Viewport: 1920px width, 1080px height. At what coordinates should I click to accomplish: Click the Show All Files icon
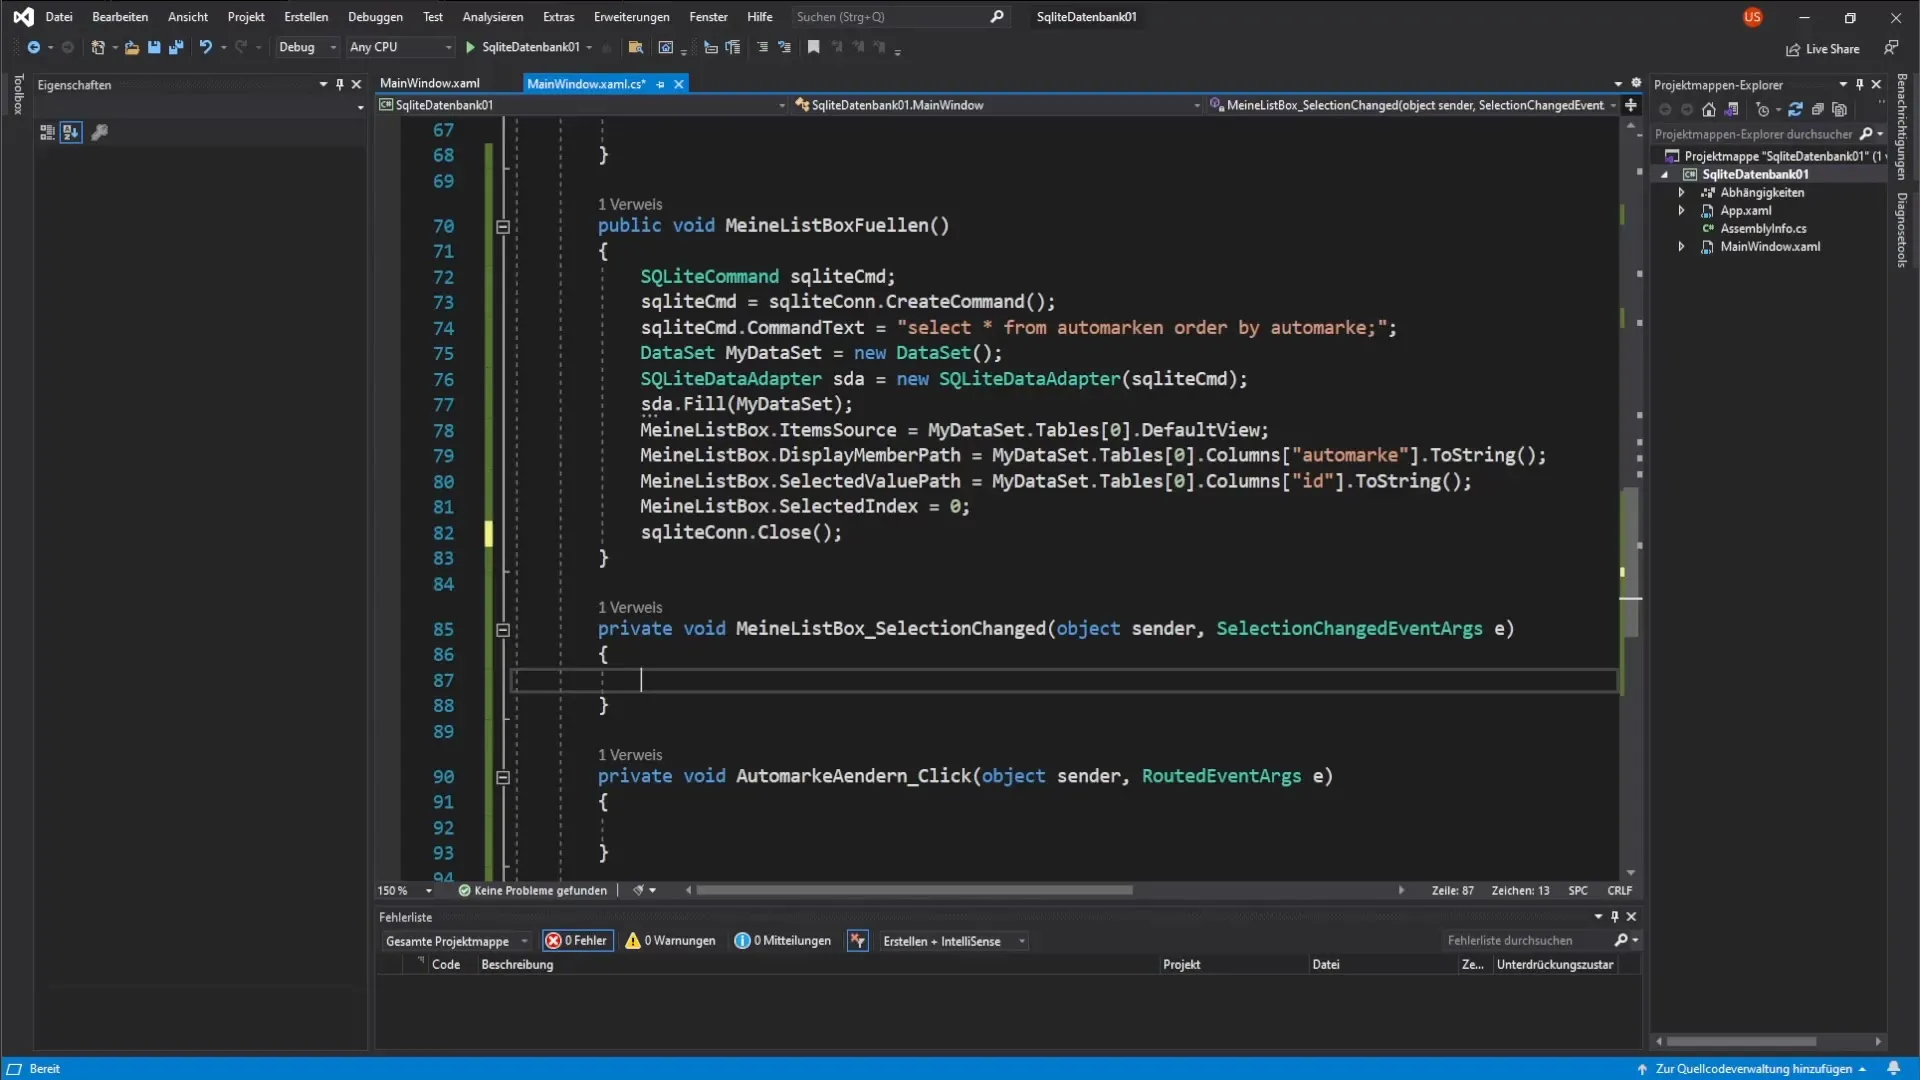(1840, 110)
